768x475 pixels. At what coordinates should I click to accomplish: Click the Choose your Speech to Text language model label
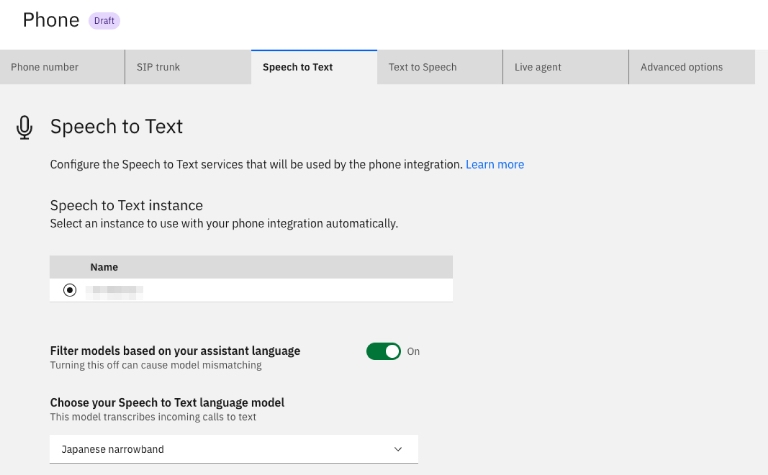click(x=167, y=402)
